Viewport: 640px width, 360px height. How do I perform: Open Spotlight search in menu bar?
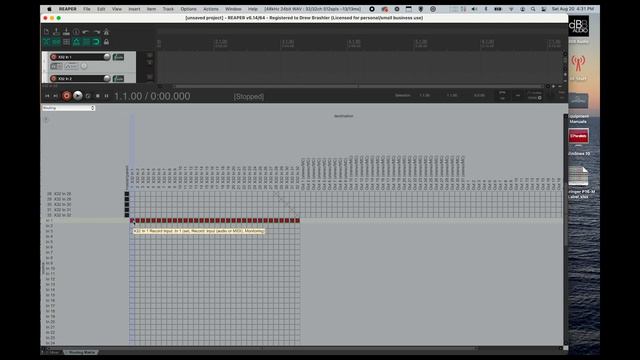533,9
